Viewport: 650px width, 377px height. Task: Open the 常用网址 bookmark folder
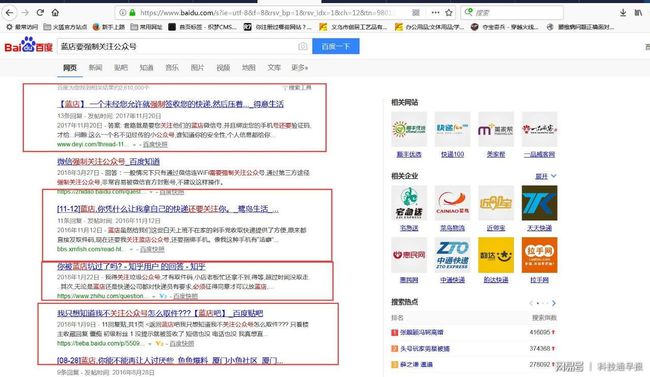[146, 27]
